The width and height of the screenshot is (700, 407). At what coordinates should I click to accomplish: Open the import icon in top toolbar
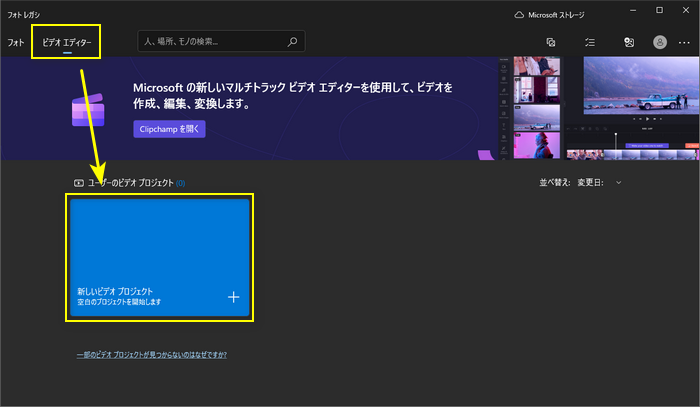[551, 42]
